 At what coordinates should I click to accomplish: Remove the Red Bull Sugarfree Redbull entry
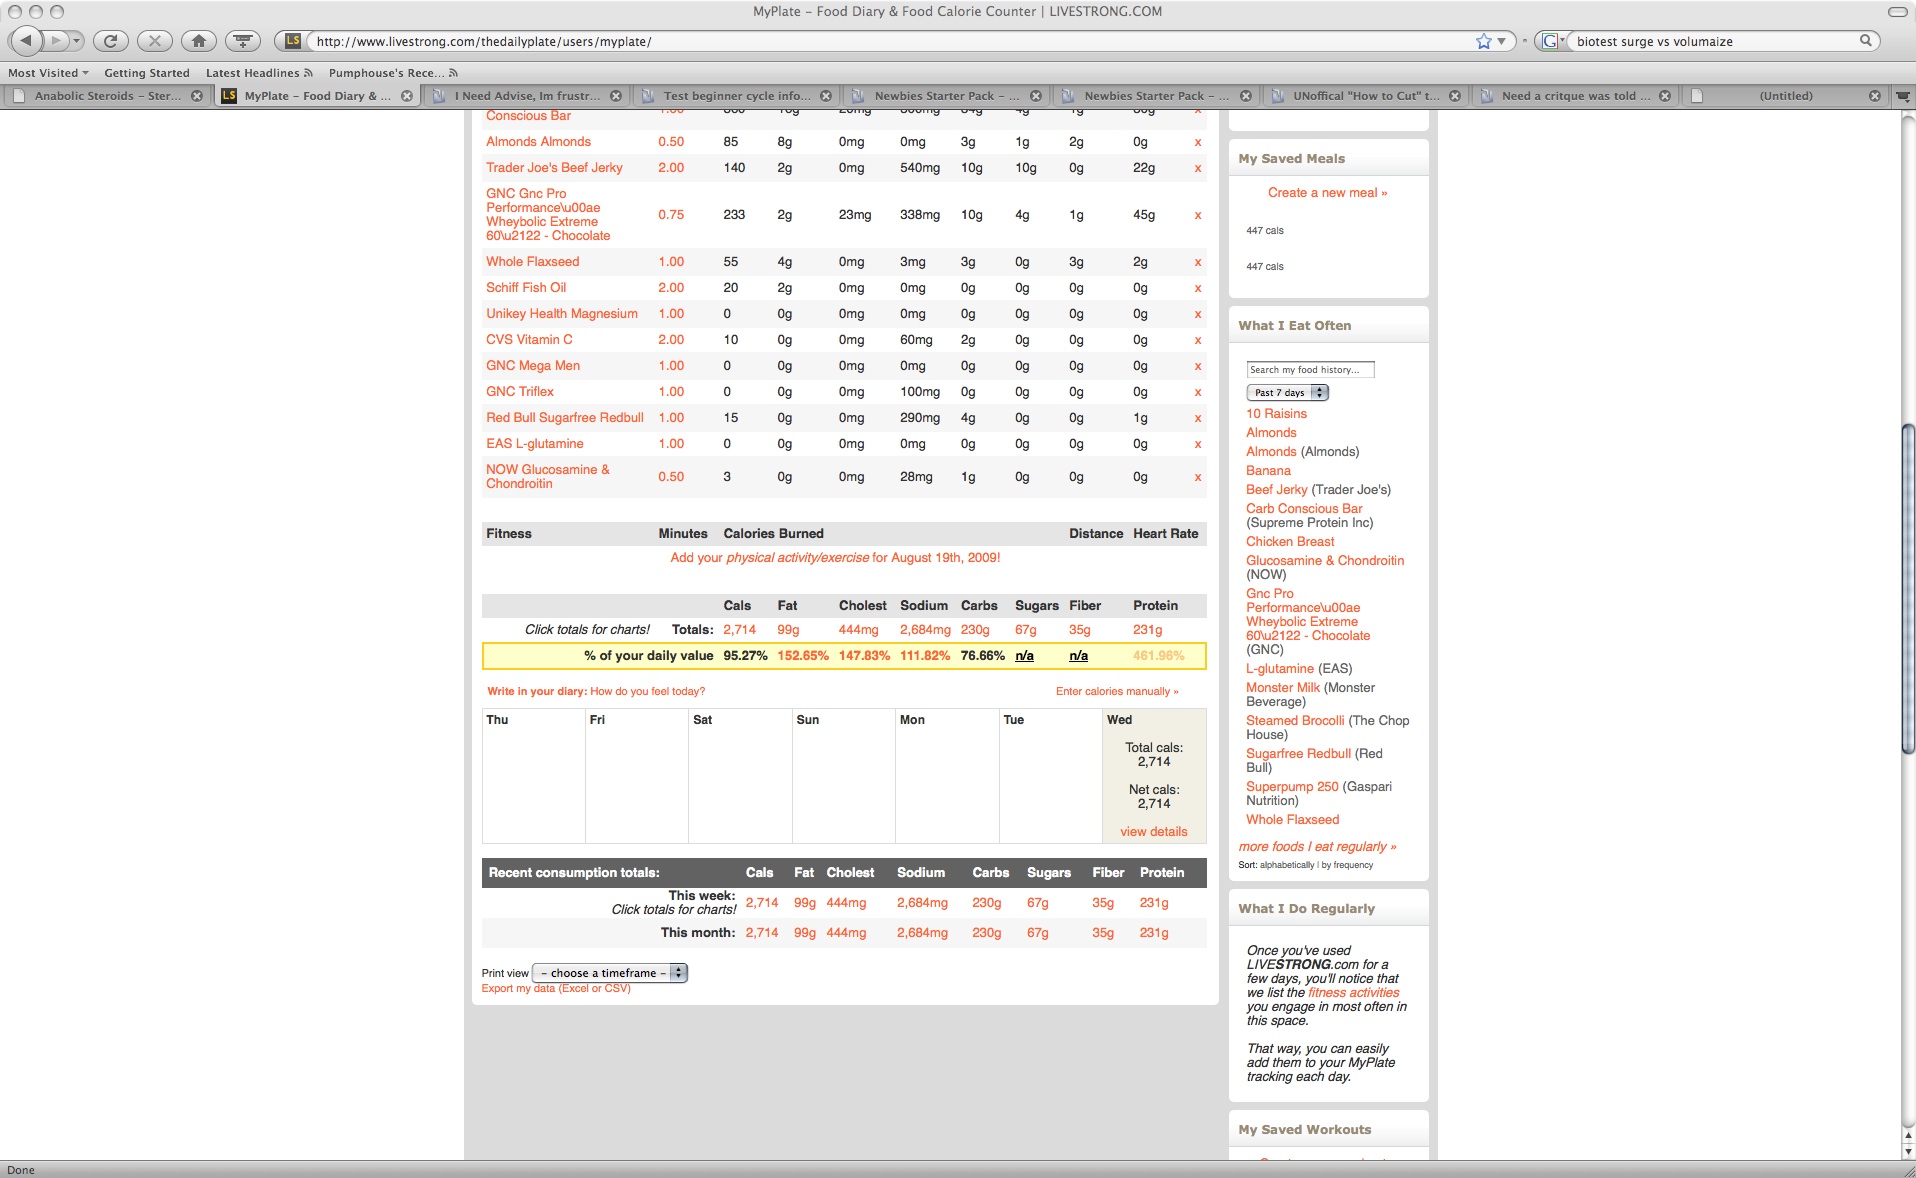[x=1197, y=418]
